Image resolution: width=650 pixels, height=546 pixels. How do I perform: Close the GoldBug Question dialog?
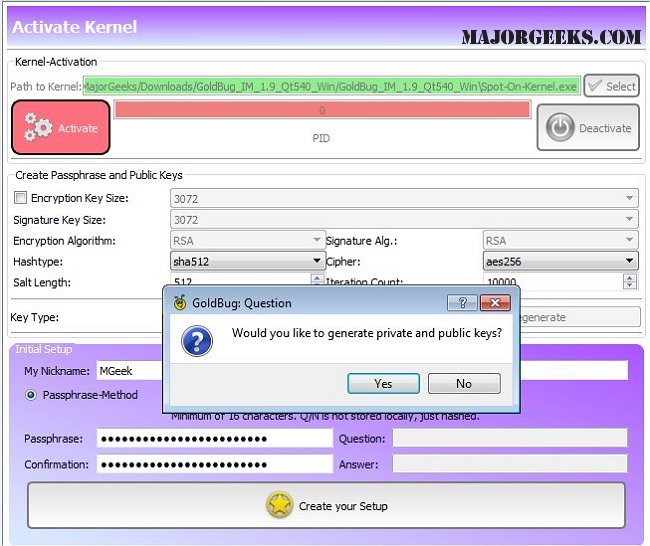pos(495,303)
